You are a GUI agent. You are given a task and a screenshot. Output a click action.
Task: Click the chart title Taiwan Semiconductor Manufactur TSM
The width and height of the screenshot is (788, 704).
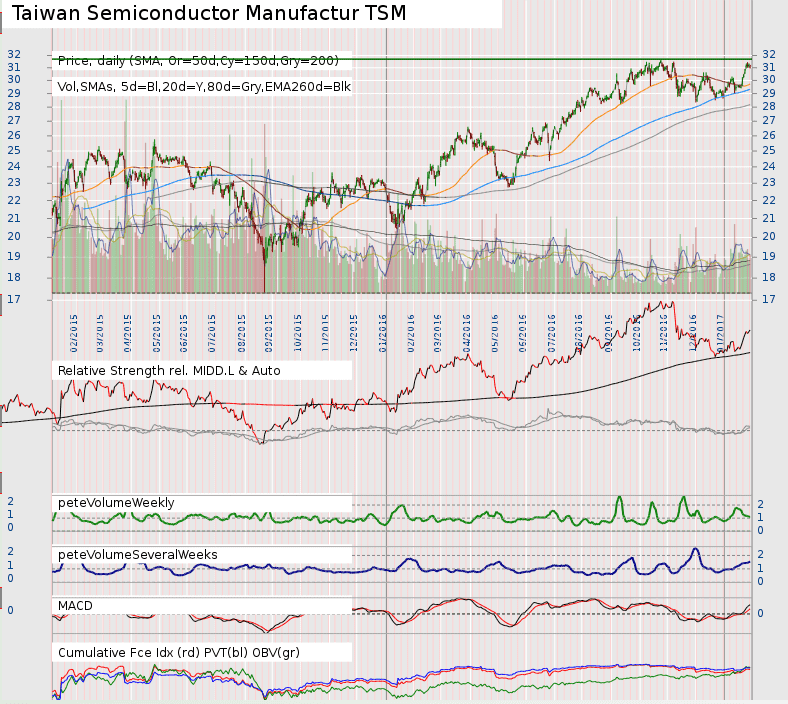point(209,13)
